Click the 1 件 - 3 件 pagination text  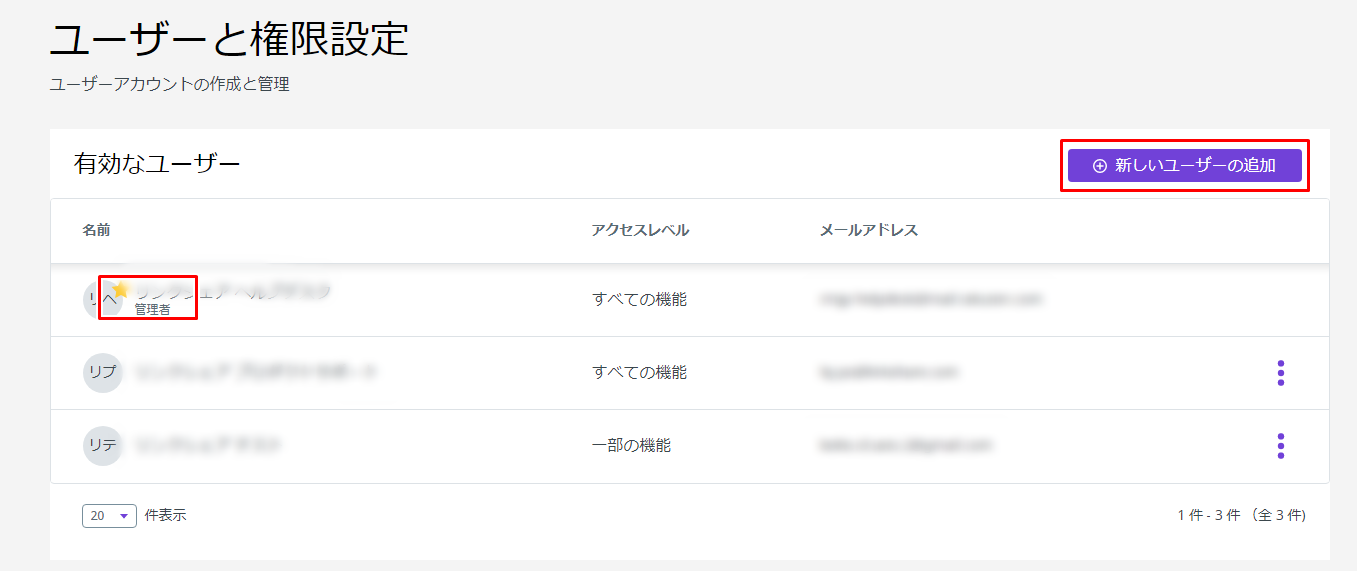pos(1241,516)
